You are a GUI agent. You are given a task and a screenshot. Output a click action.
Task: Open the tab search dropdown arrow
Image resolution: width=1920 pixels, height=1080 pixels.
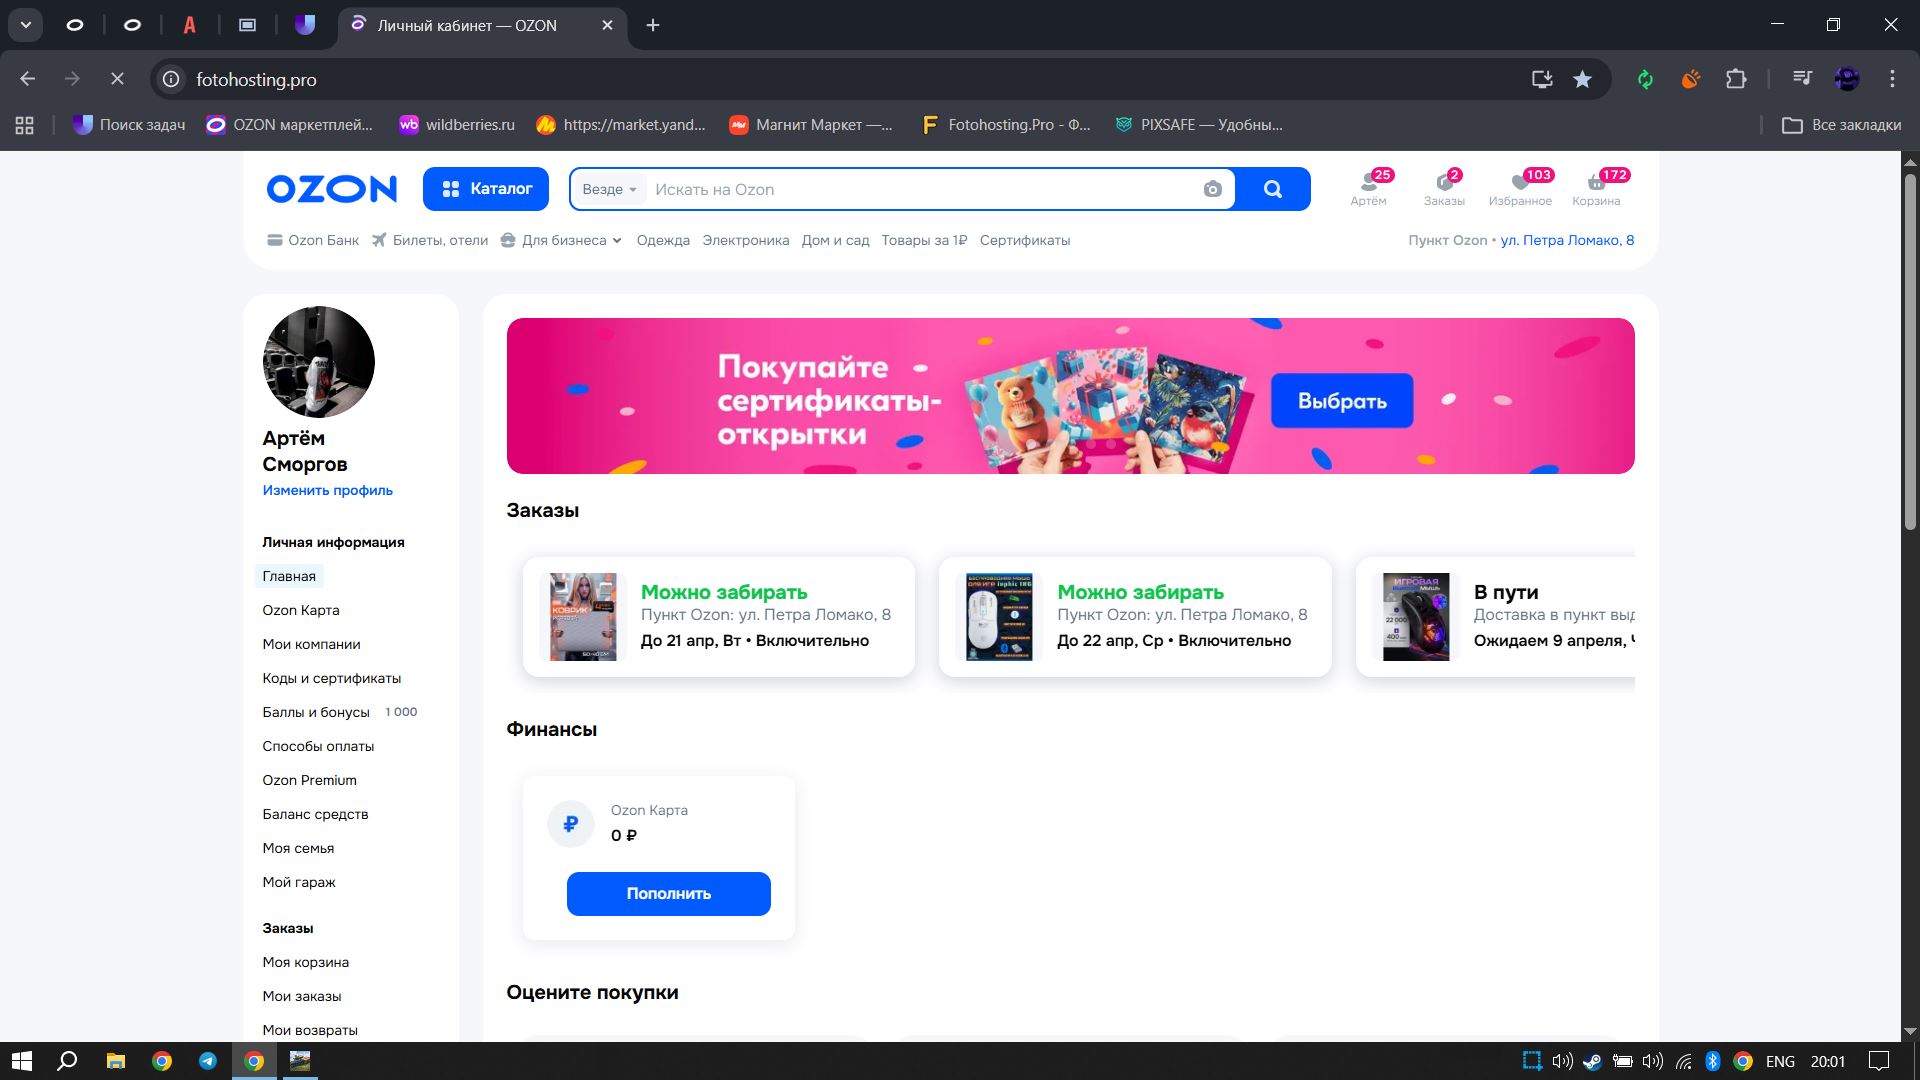[x=26, y=25]
